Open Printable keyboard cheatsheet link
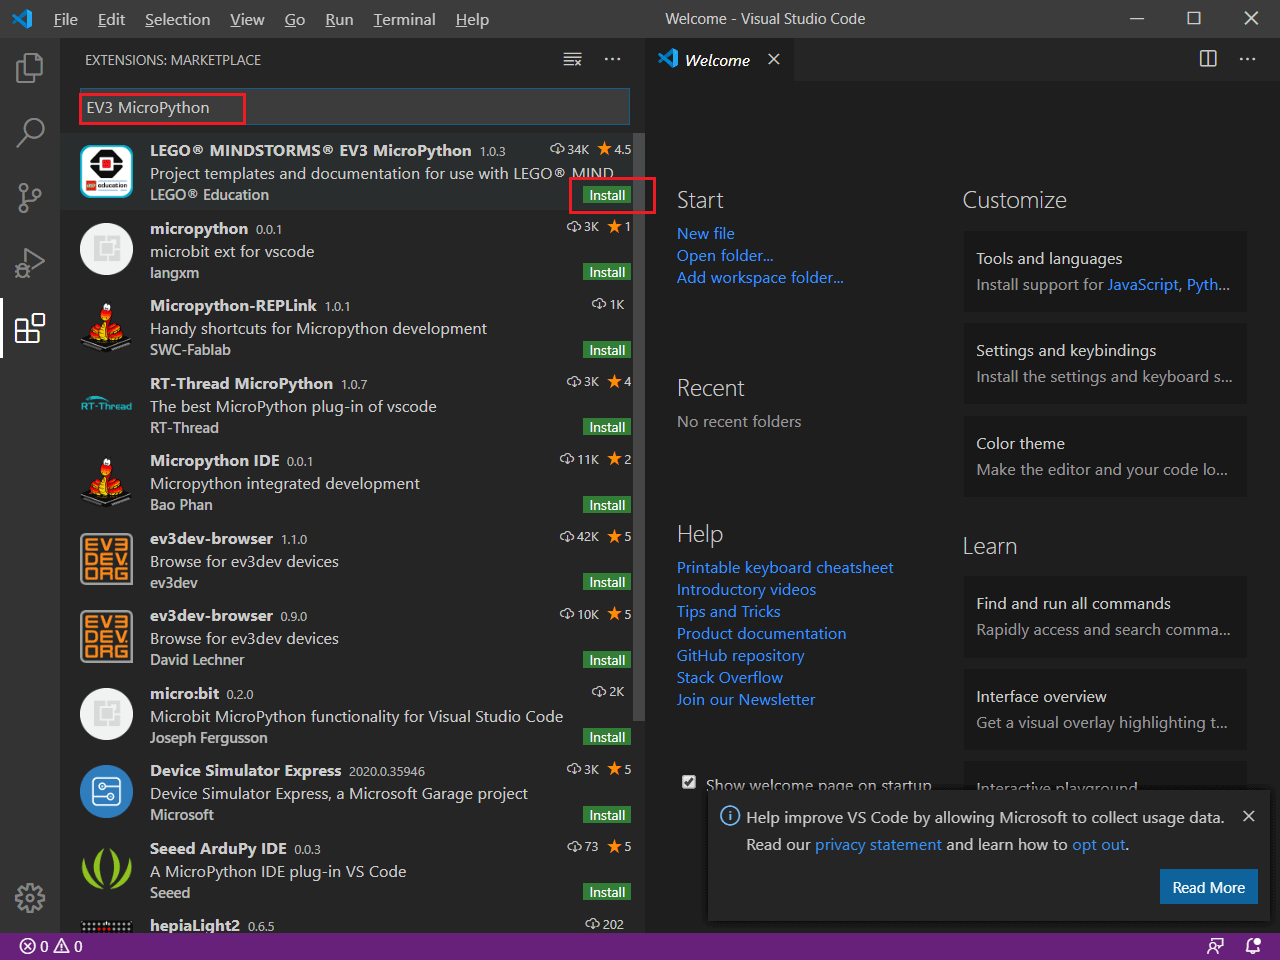The width and height of the screenshot is (1280, 960). pyautogui.click(x=785, y=567)
